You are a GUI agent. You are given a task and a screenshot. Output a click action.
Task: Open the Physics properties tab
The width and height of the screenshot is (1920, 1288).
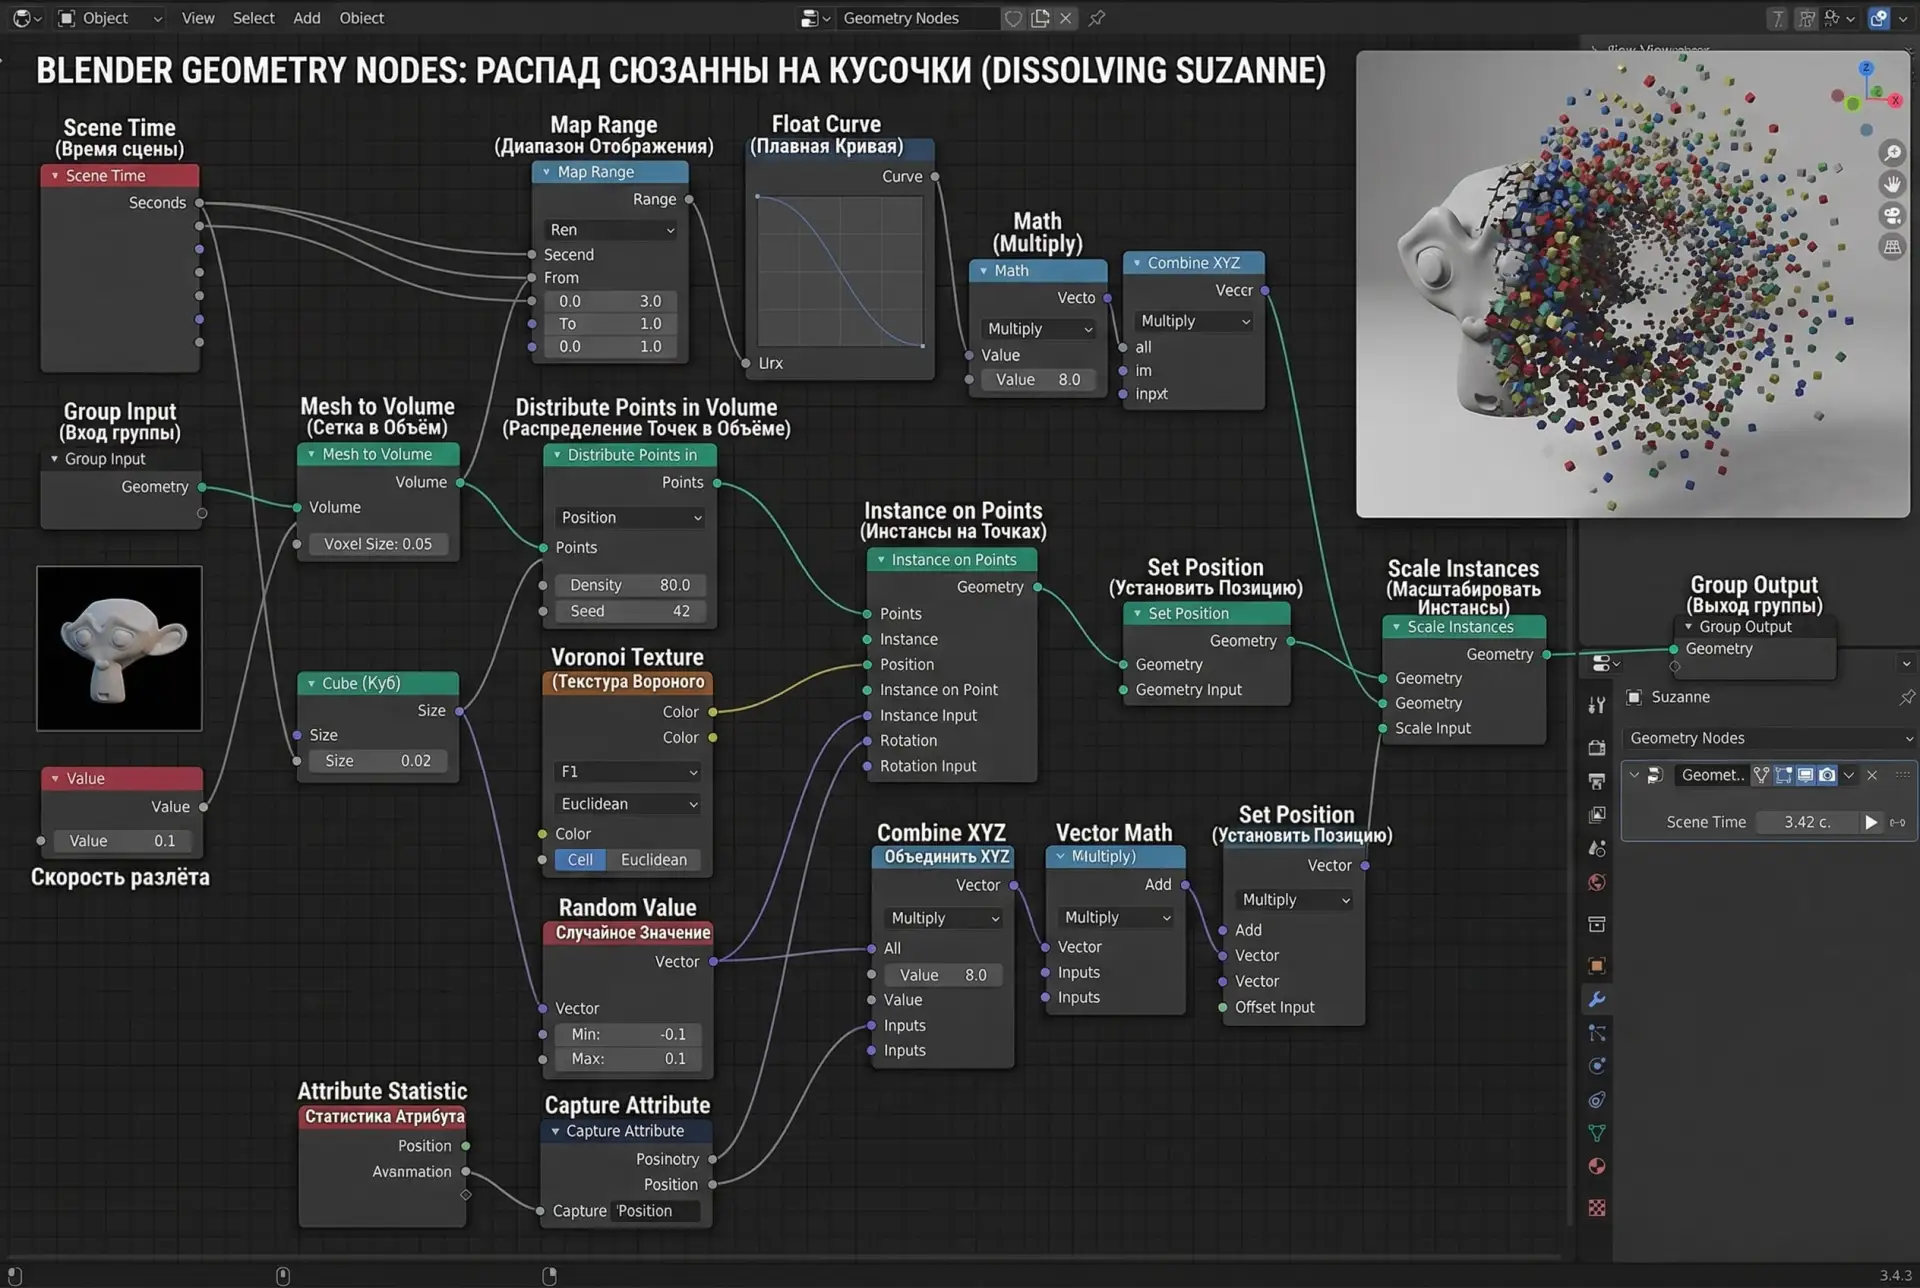coord(1597,1066)
